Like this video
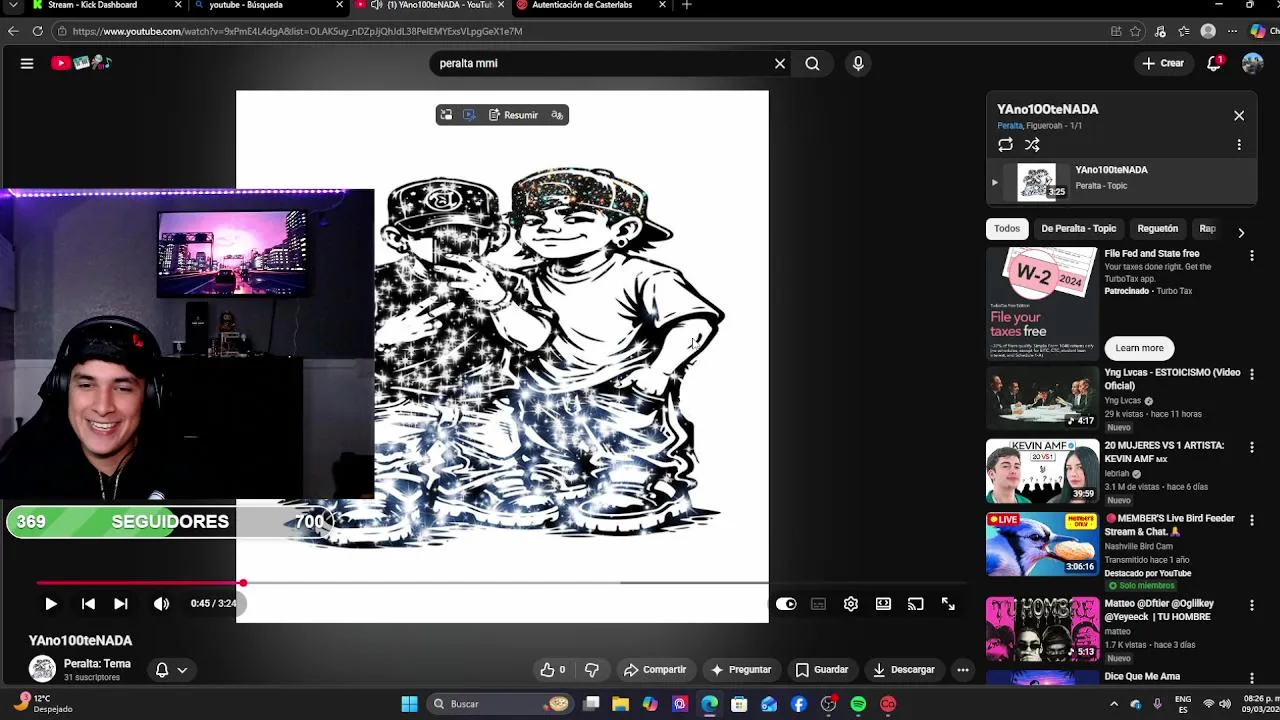Image resolution: width=1280 pixels, height=720 pixels. (554, 670)
